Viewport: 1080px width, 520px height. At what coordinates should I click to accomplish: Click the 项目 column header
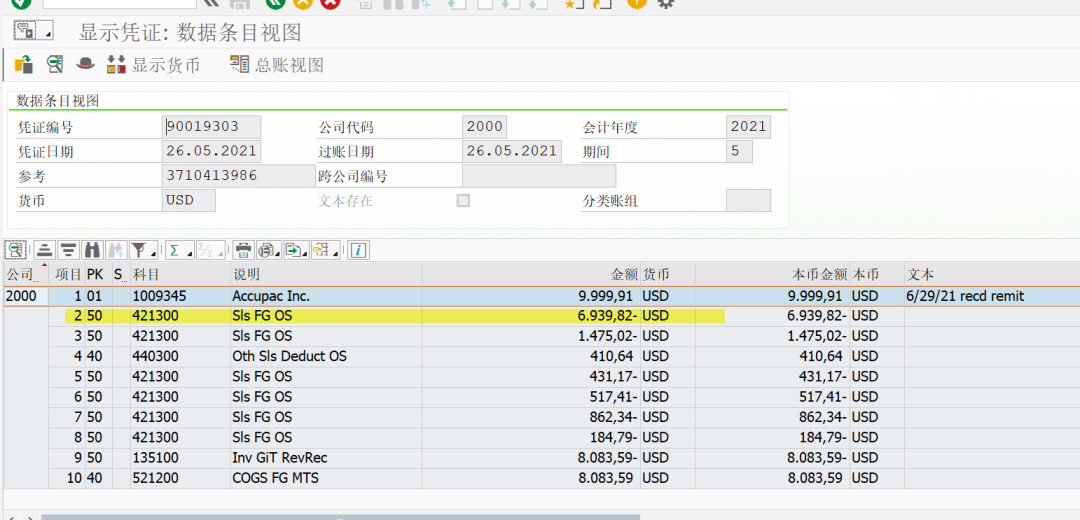pyautogui.click(x=68, y=274)
